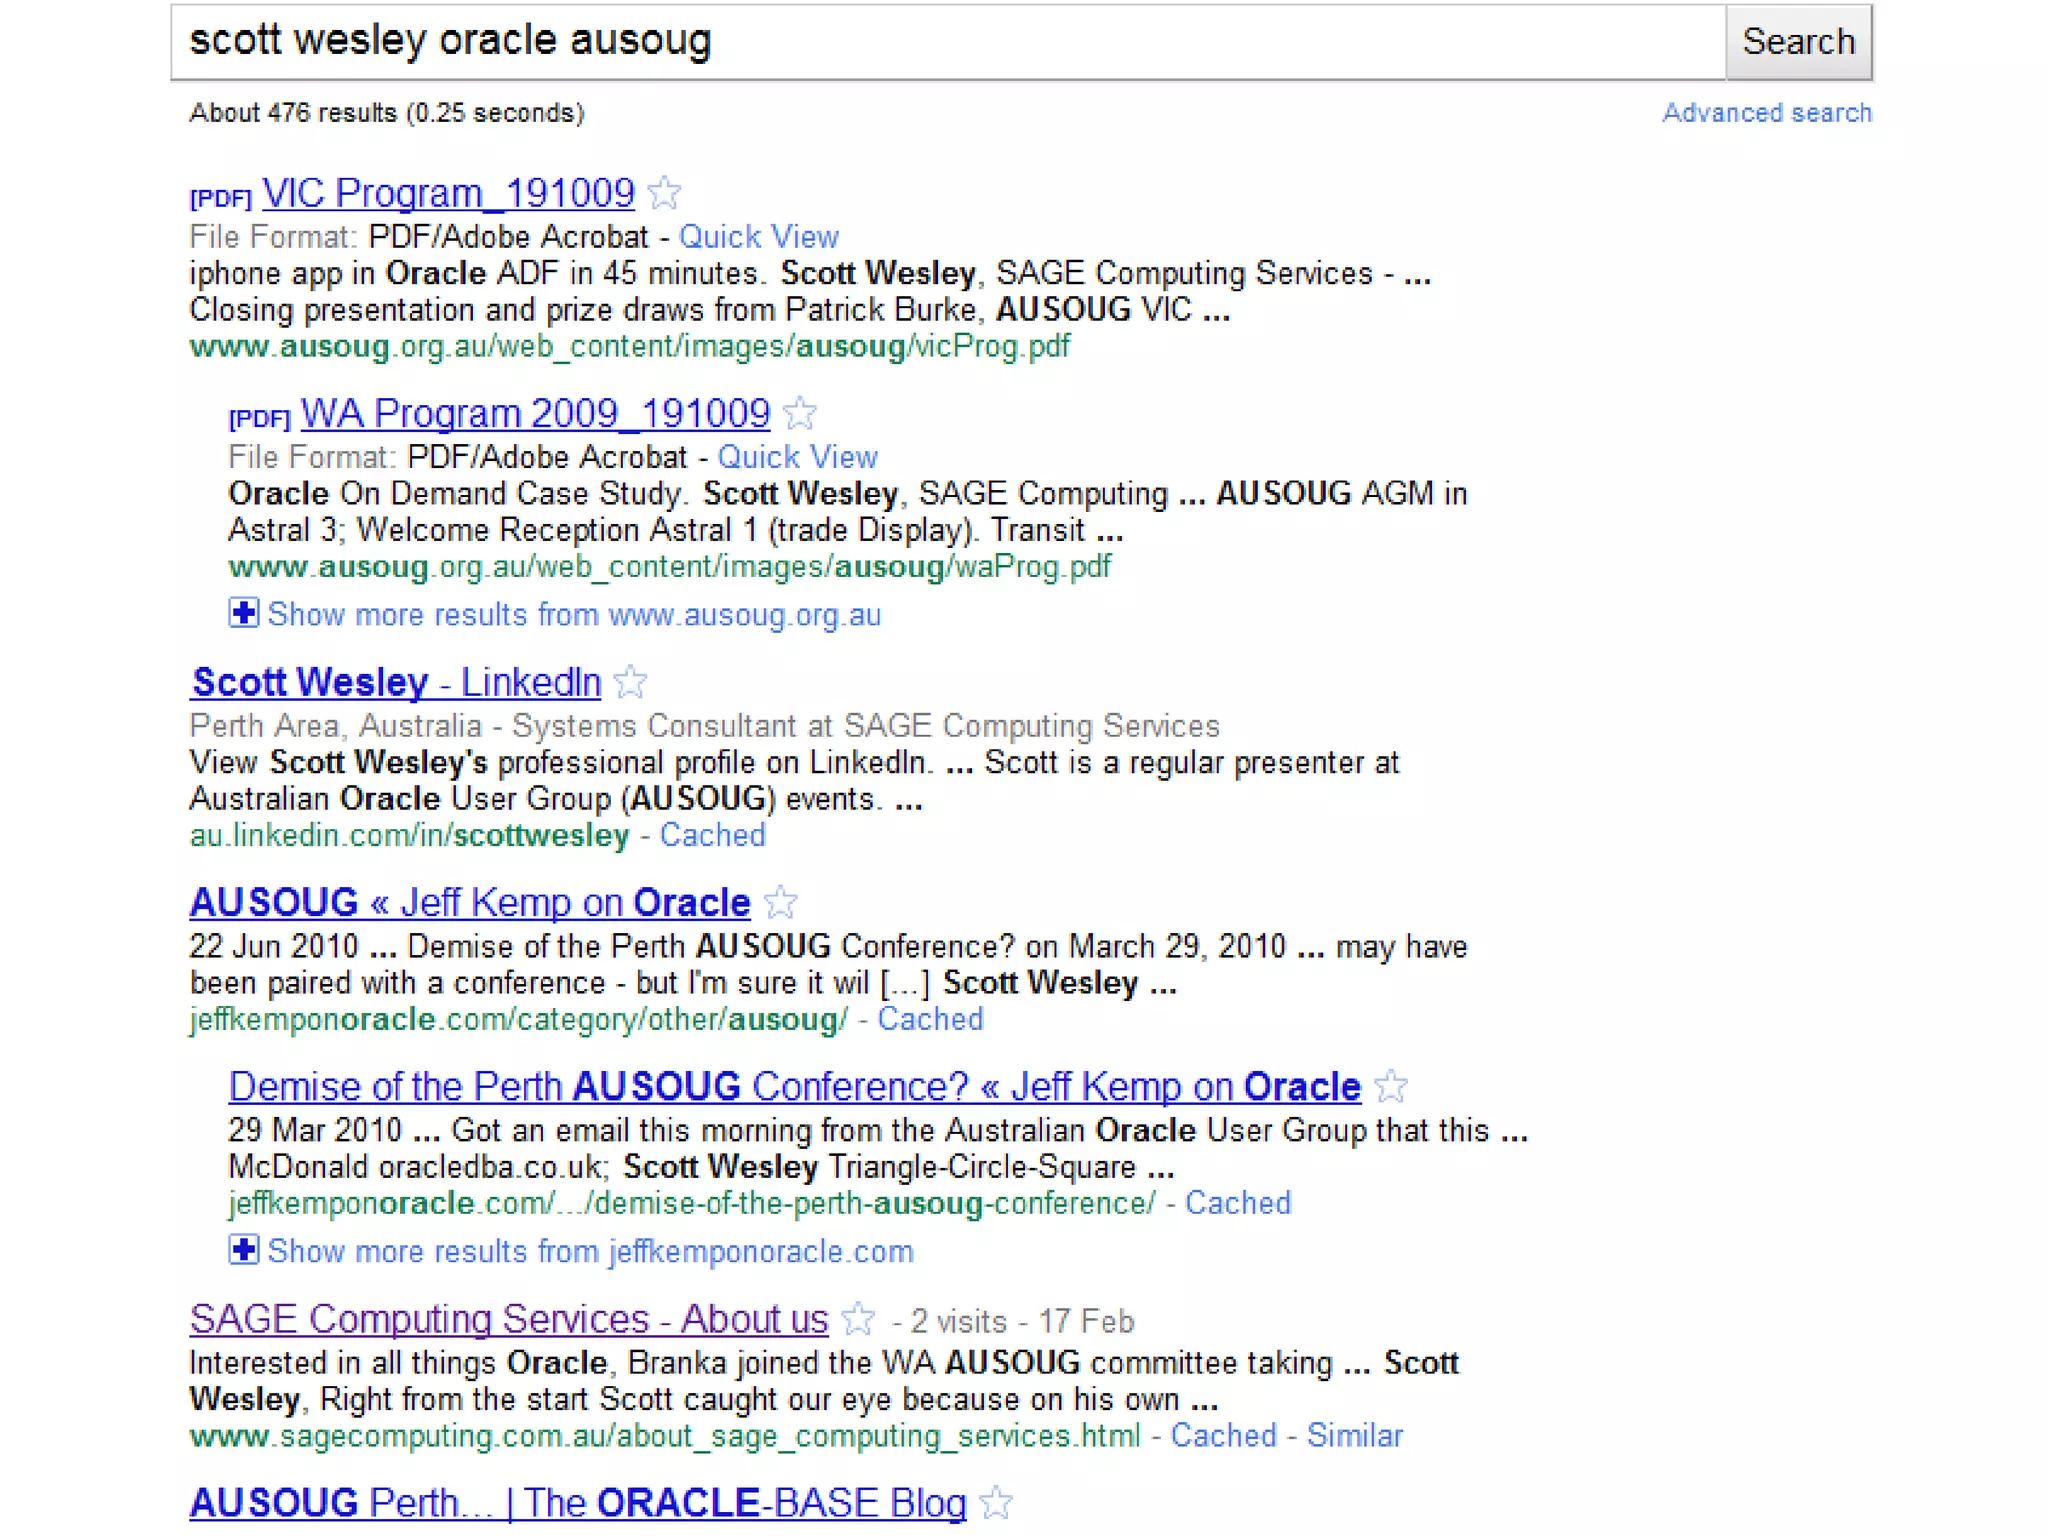Star the SAGE Computing Services result
The image size is (2048, 1536).
pyautogui.click(x=858, y=1320)
